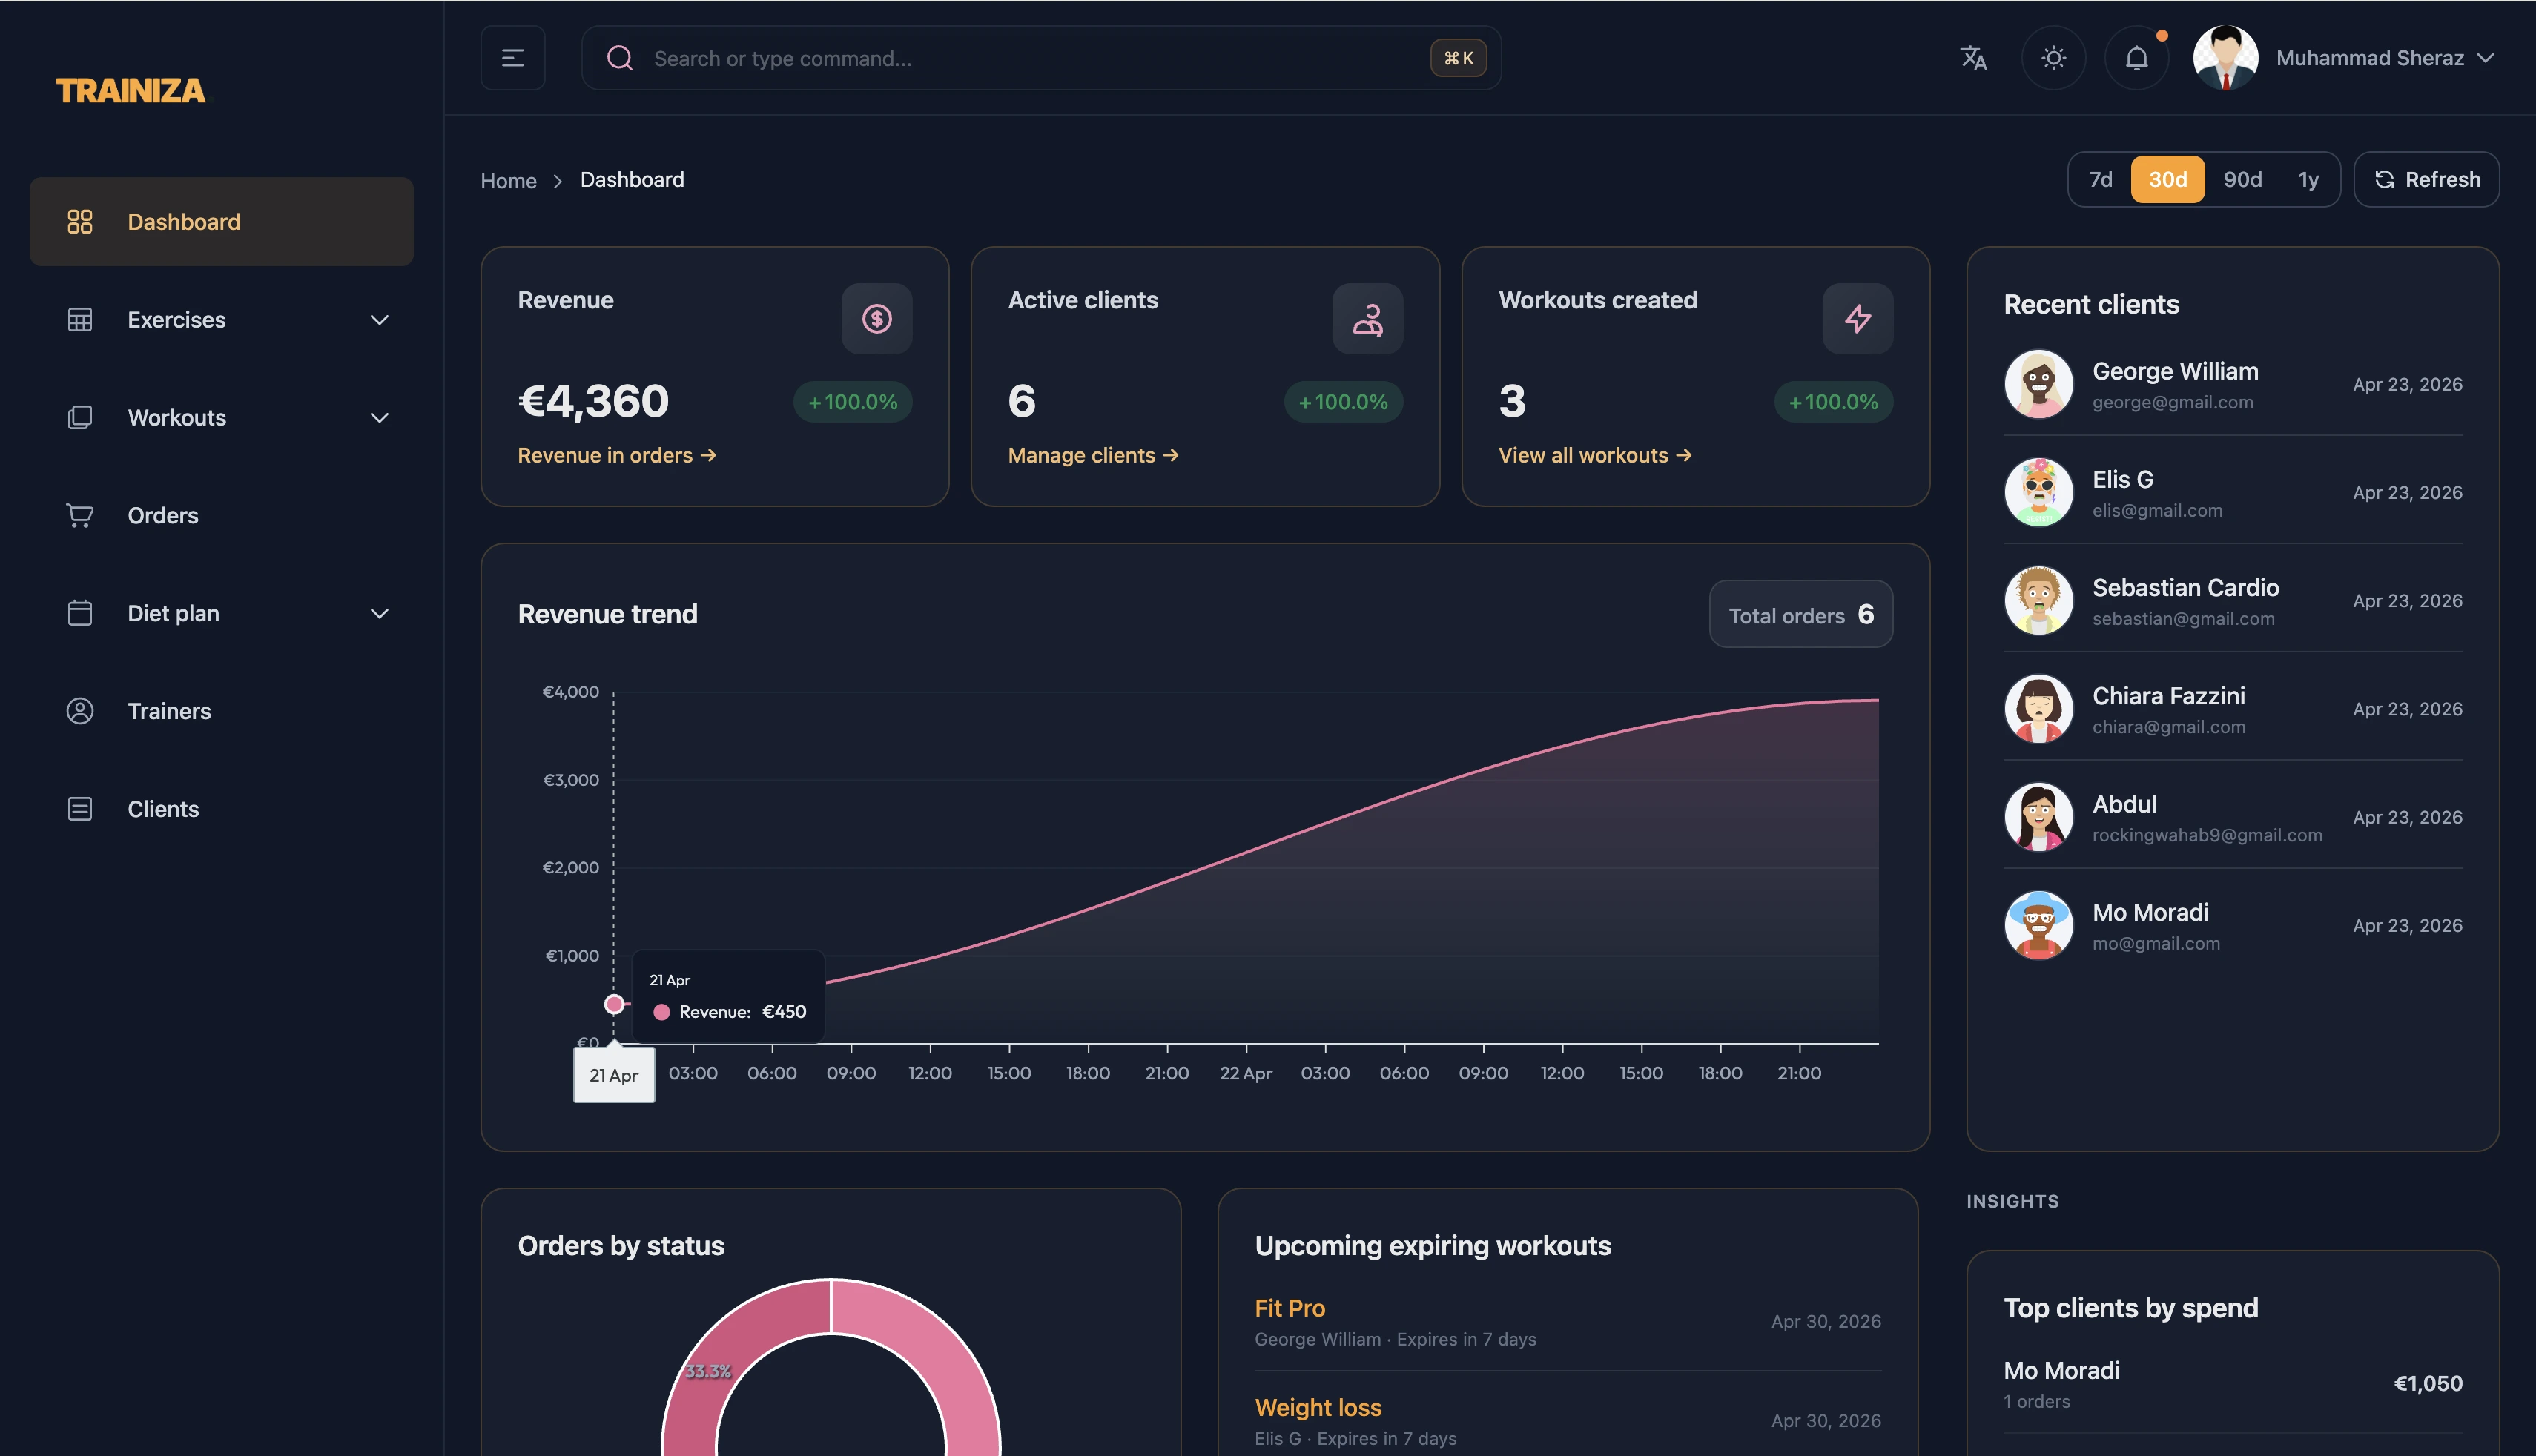Screen dimensions: 2536x1456
Task: Click the ⌘K shortcut badge
Action: [1458, 58]
